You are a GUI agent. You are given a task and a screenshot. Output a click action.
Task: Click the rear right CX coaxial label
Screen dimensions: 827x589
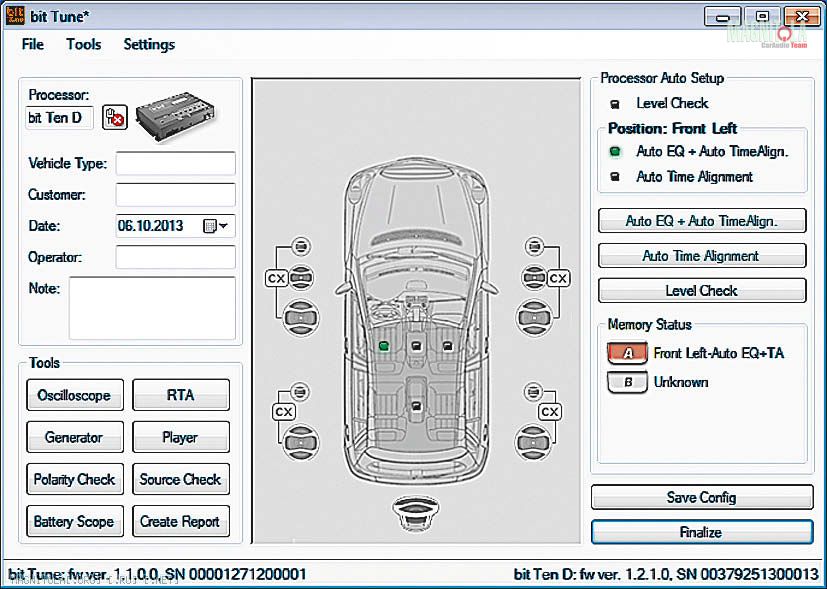[x=550, y=412]
